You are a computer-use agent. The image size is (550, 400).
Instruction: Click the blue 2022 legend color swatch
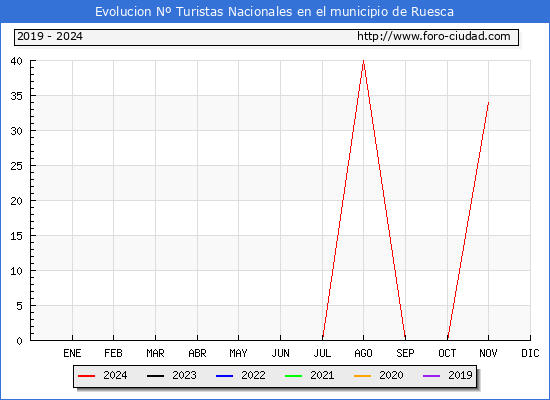point(224,376)
